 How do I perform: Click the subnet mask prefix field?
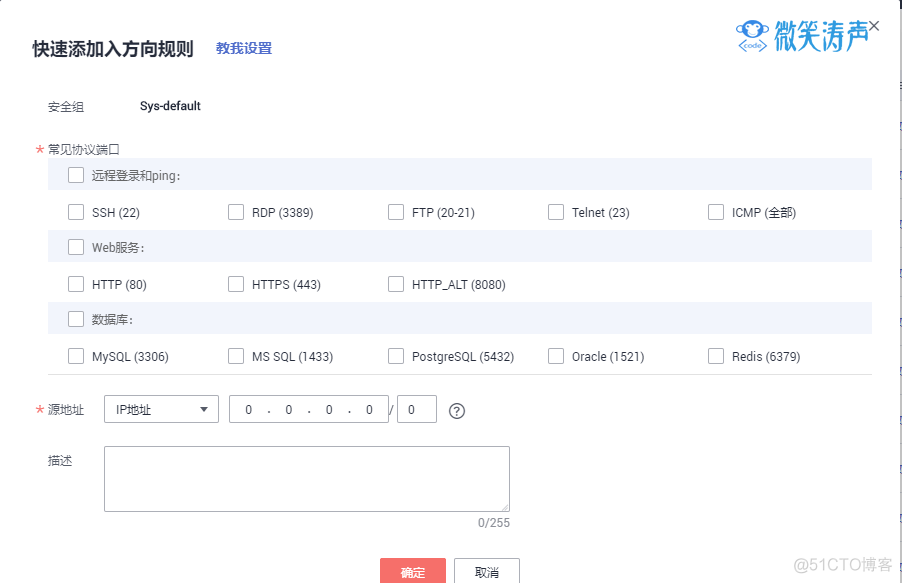click(x=416, y=409)
